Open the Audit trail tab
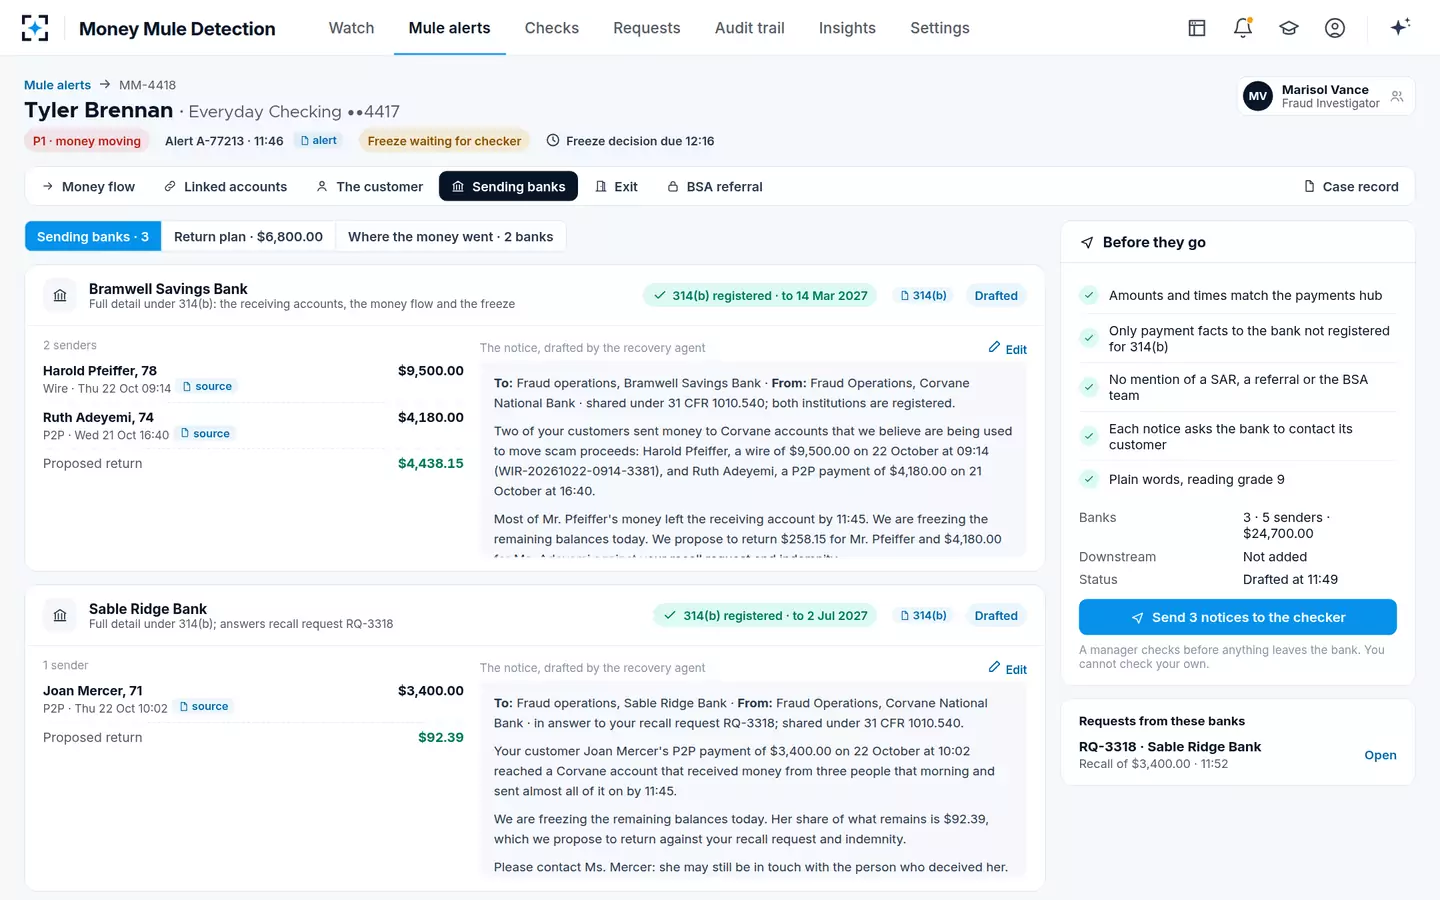Viewport: 1440px width, 900px height. pyautogui.click(x=750, y=28)
